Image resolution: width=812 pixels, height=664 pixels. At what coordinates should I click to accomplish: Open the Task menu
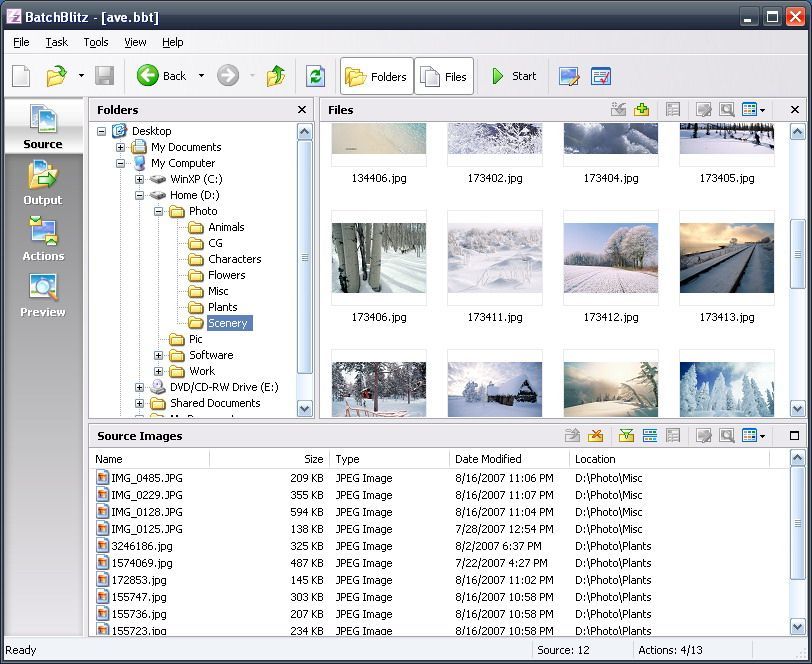point(57,42)
